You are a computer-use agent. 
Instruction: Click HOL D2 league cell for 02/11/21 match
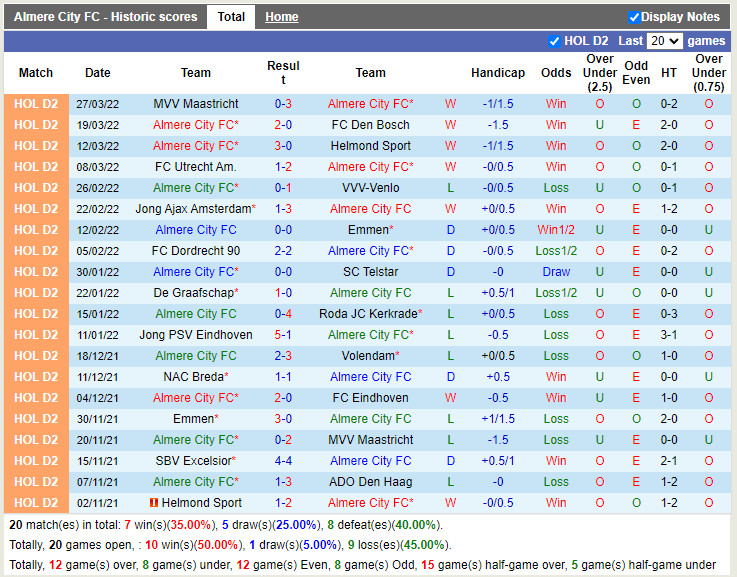pyautogui.click(x=36, y=503)
